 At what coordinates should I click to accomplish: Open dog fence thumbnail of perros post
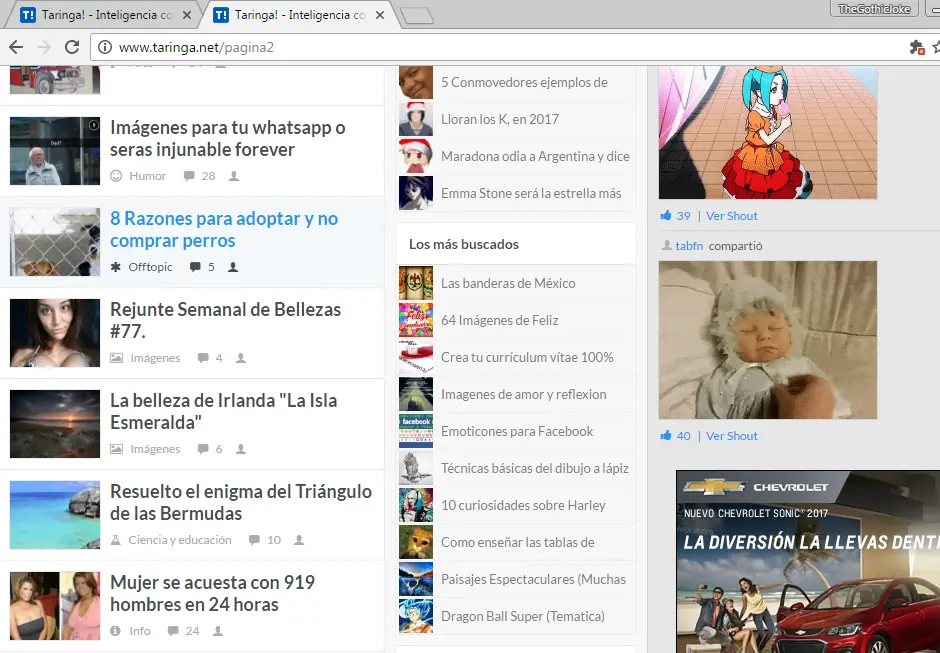(x=55, y=242)
